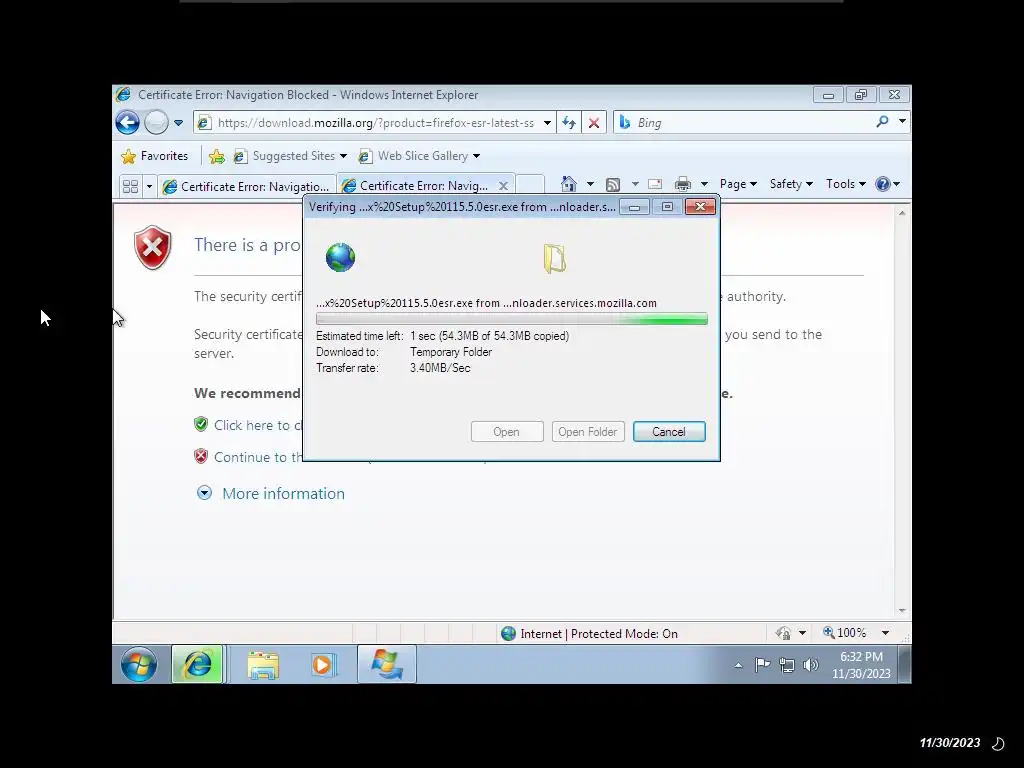Click the download progress bar
This screenshot has width=1024, height=768.
point(511,319)
